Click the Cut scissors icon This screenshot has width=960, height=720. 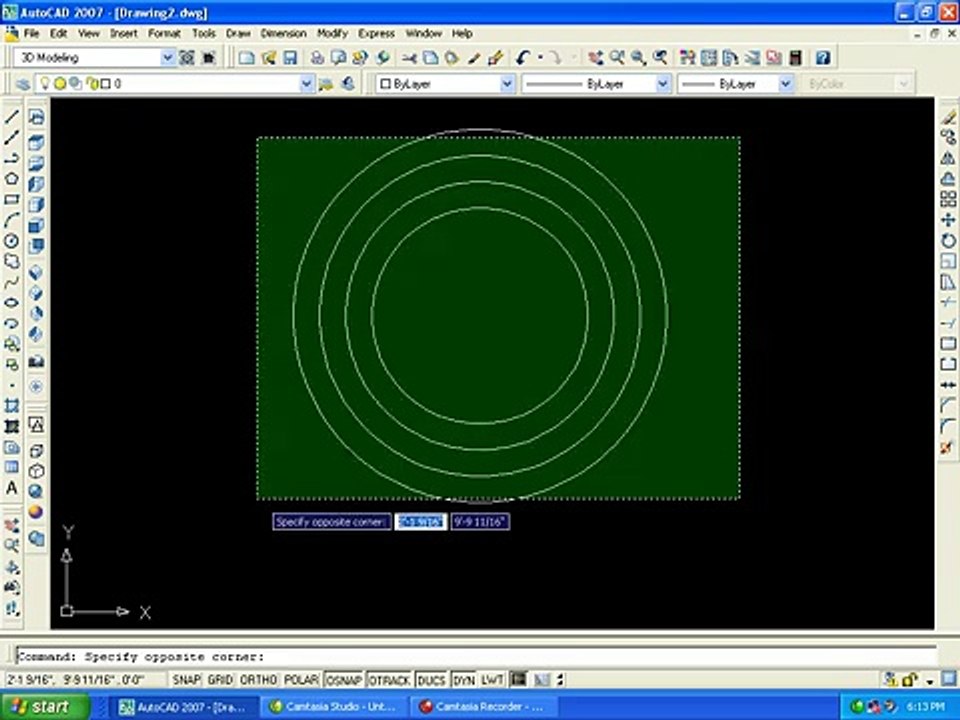[x=409, y=58]
